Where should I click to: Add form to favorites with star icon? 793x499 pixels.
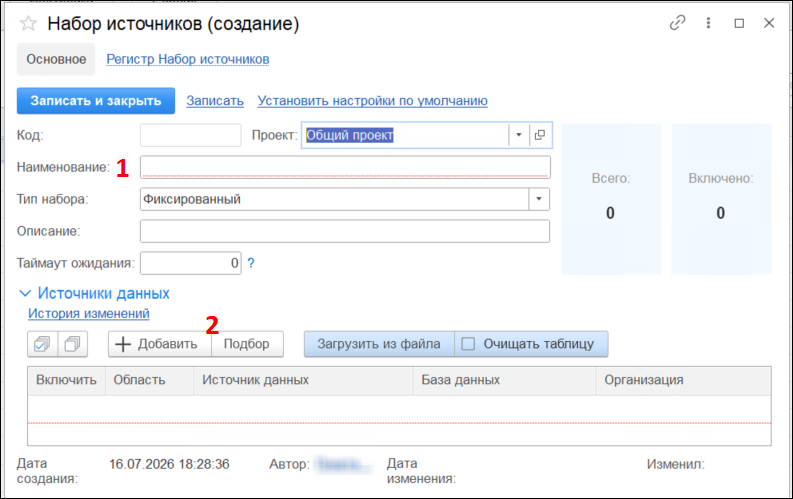[28, 23]
